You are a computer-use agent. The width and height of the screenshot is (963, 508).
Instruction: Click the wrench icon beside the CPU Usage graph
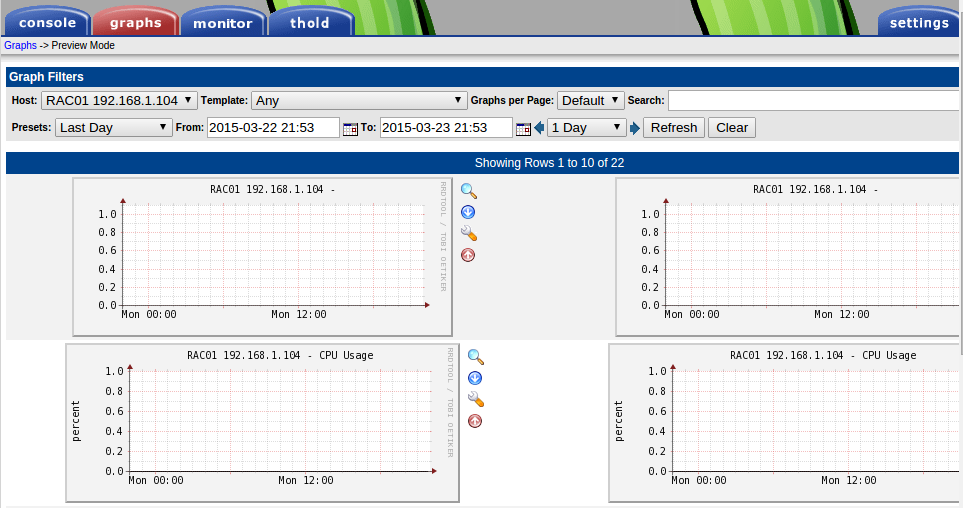tap(475, 399)
